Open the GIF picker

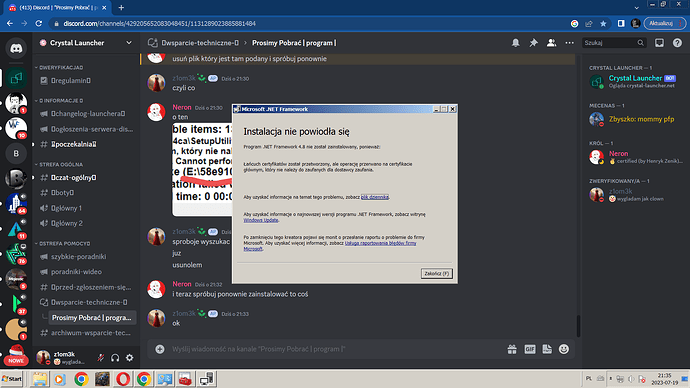pos(530,349)
